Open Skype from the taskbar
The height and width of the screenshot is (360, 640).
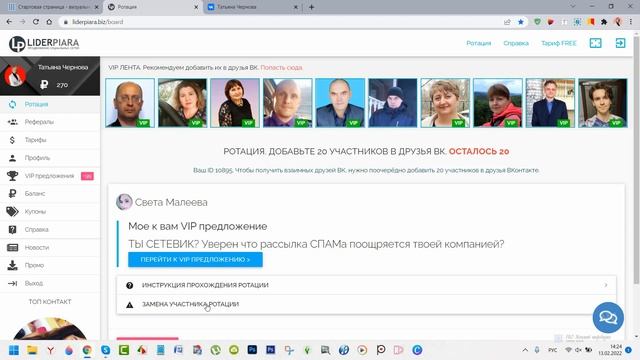(105, 350)
